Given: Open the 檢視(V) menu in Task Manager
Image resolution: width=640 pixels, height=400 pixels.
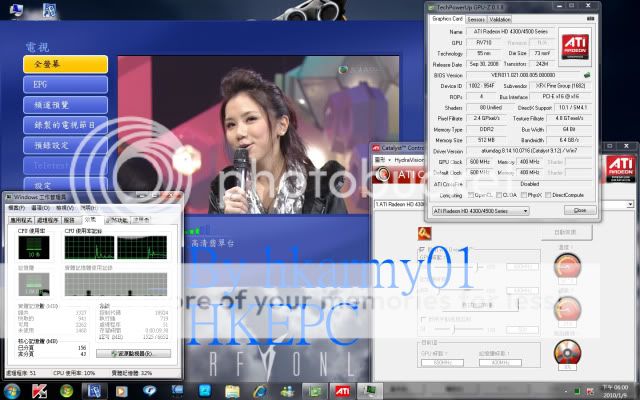Looking at the screenshot, I should 64,208.
